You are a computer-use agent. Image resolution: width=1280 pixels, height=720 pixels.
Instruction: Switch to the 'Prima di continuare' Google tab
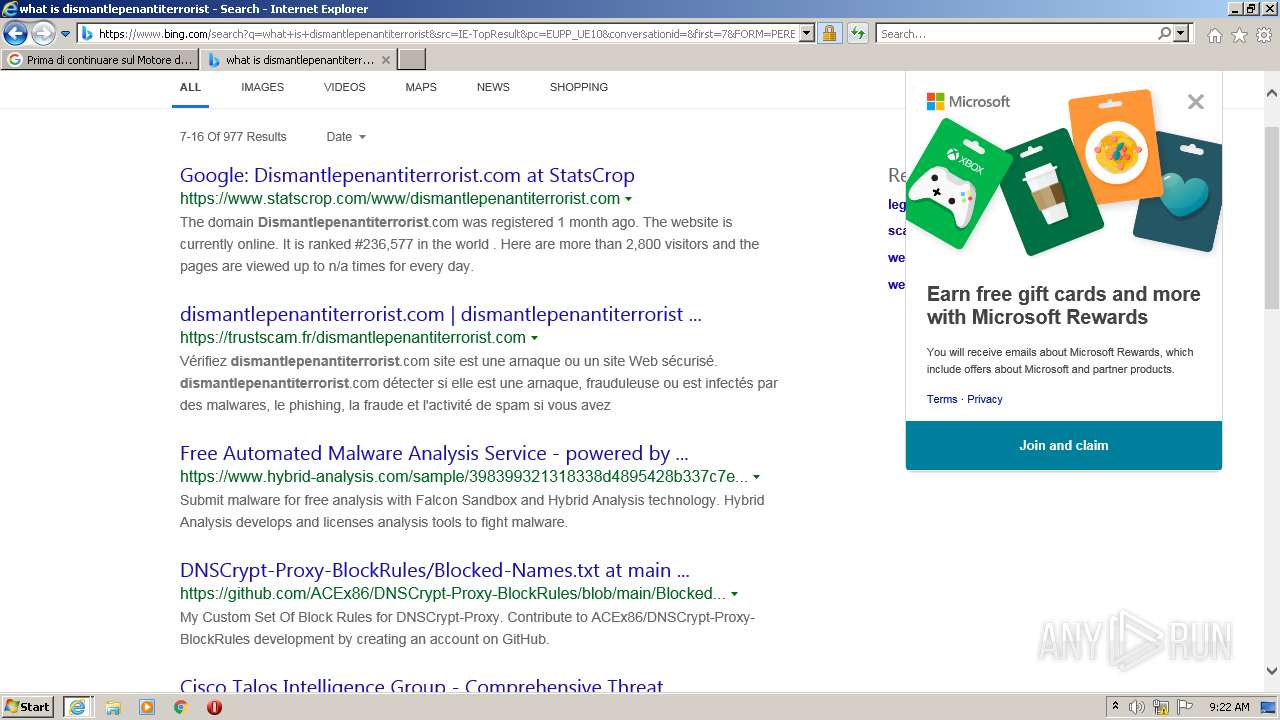coord(100,60)
